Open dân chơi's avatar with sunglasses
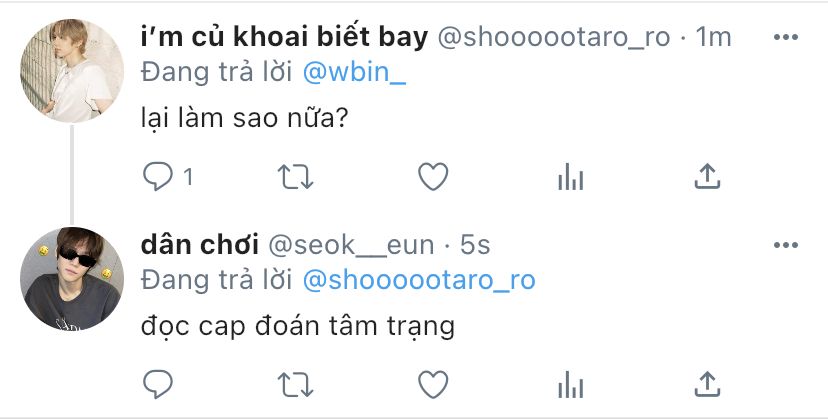This screenshot has width=828, height=419. tap(72, 279)
